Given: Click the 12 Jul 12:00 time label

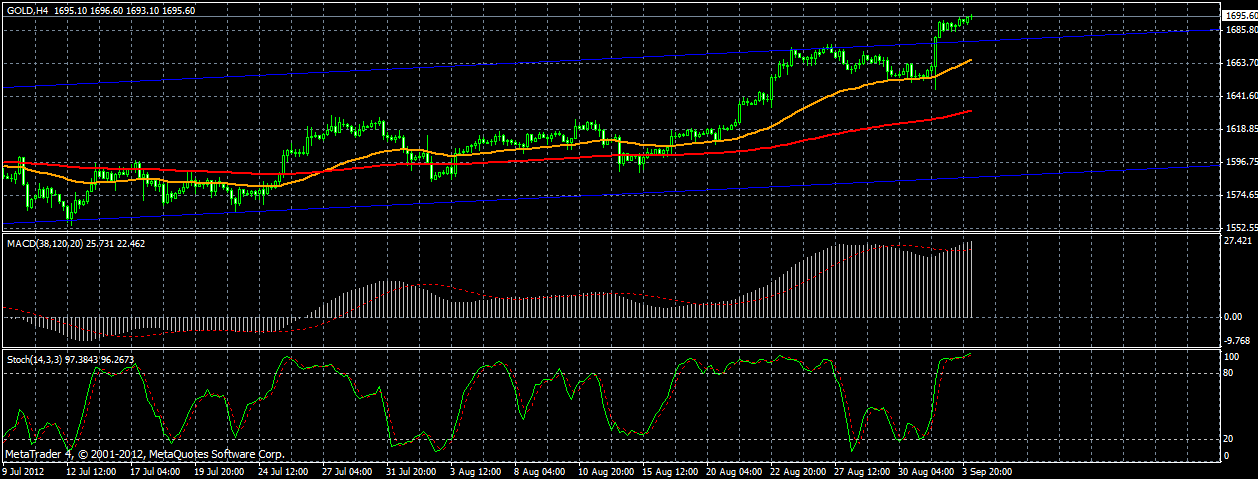Looking at the screenshot, I should pyautogui.click(x=92, y=471).
